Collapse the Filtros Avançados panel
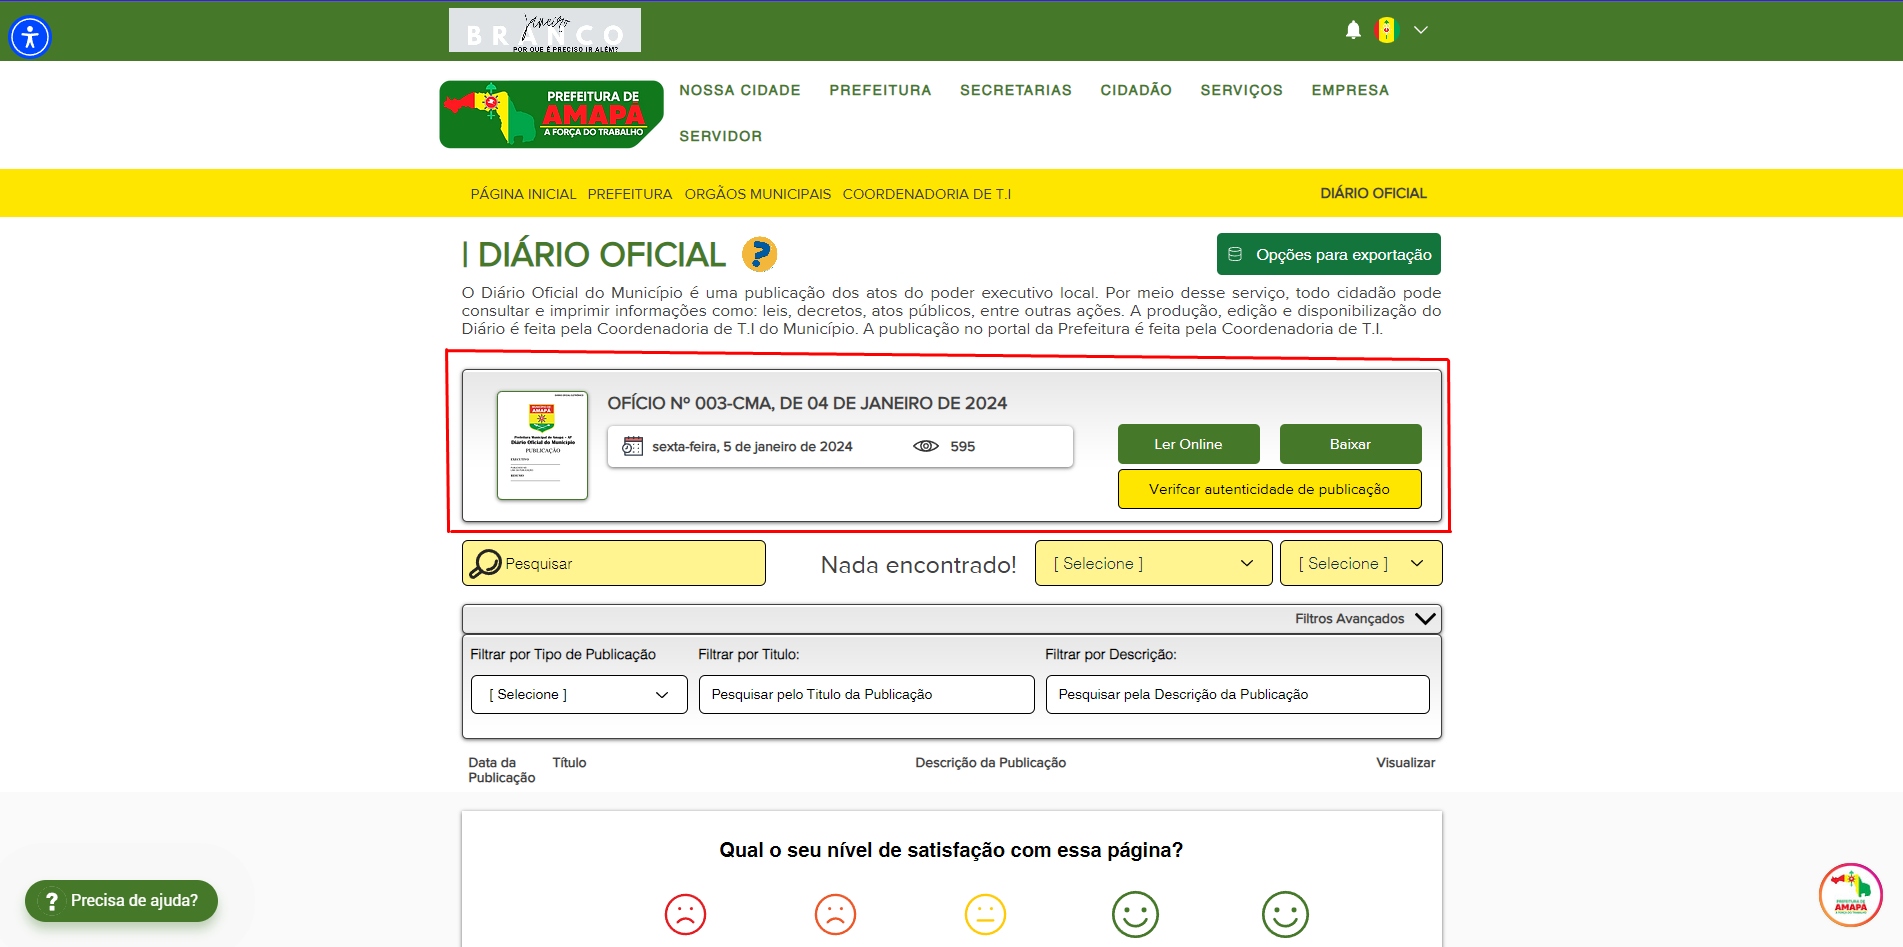Screen dimensions: 1903x947 pyautogui.click(x=951, y=618)
